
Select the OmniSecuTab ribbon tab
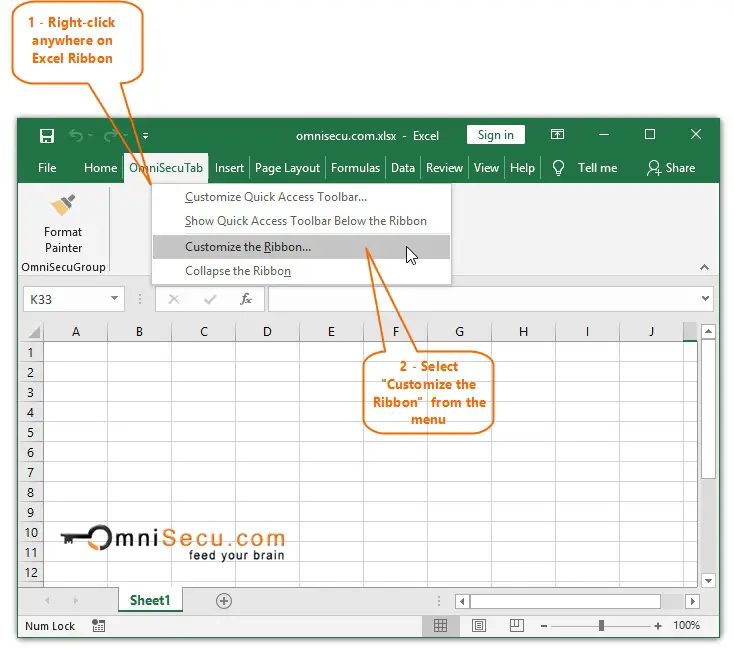point(166,168)
